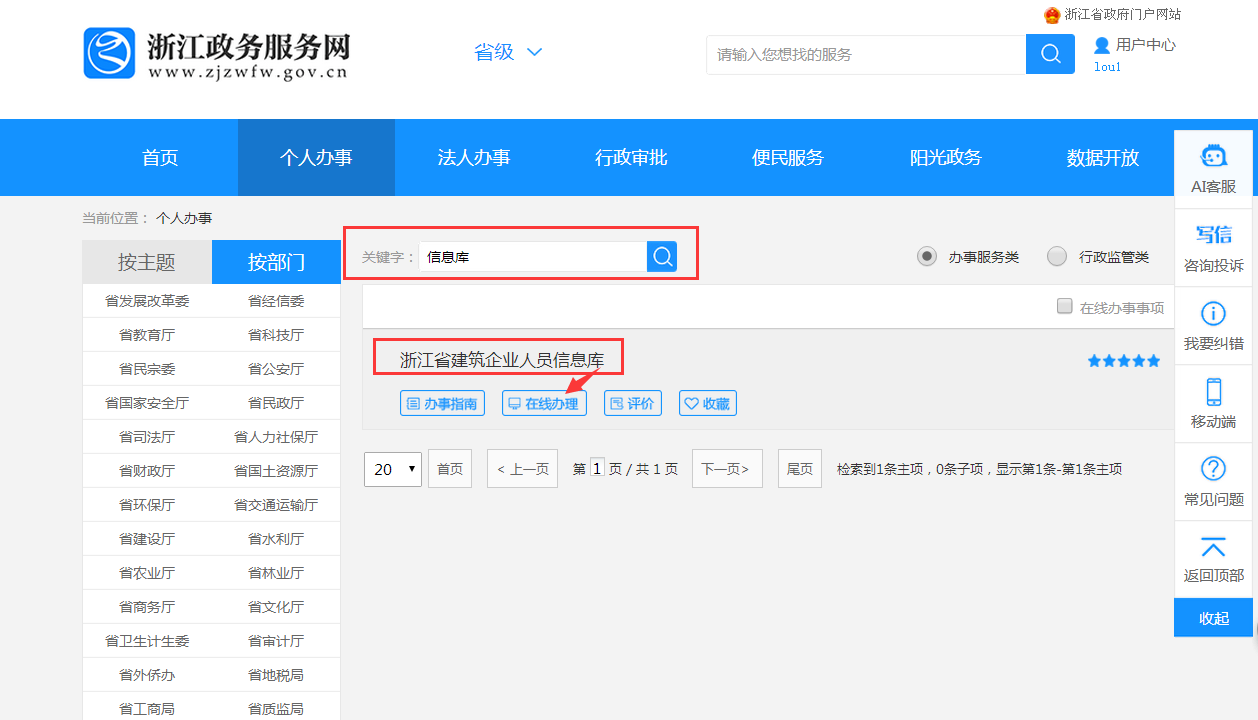Select department 省国土资源厅

[276, 471]
